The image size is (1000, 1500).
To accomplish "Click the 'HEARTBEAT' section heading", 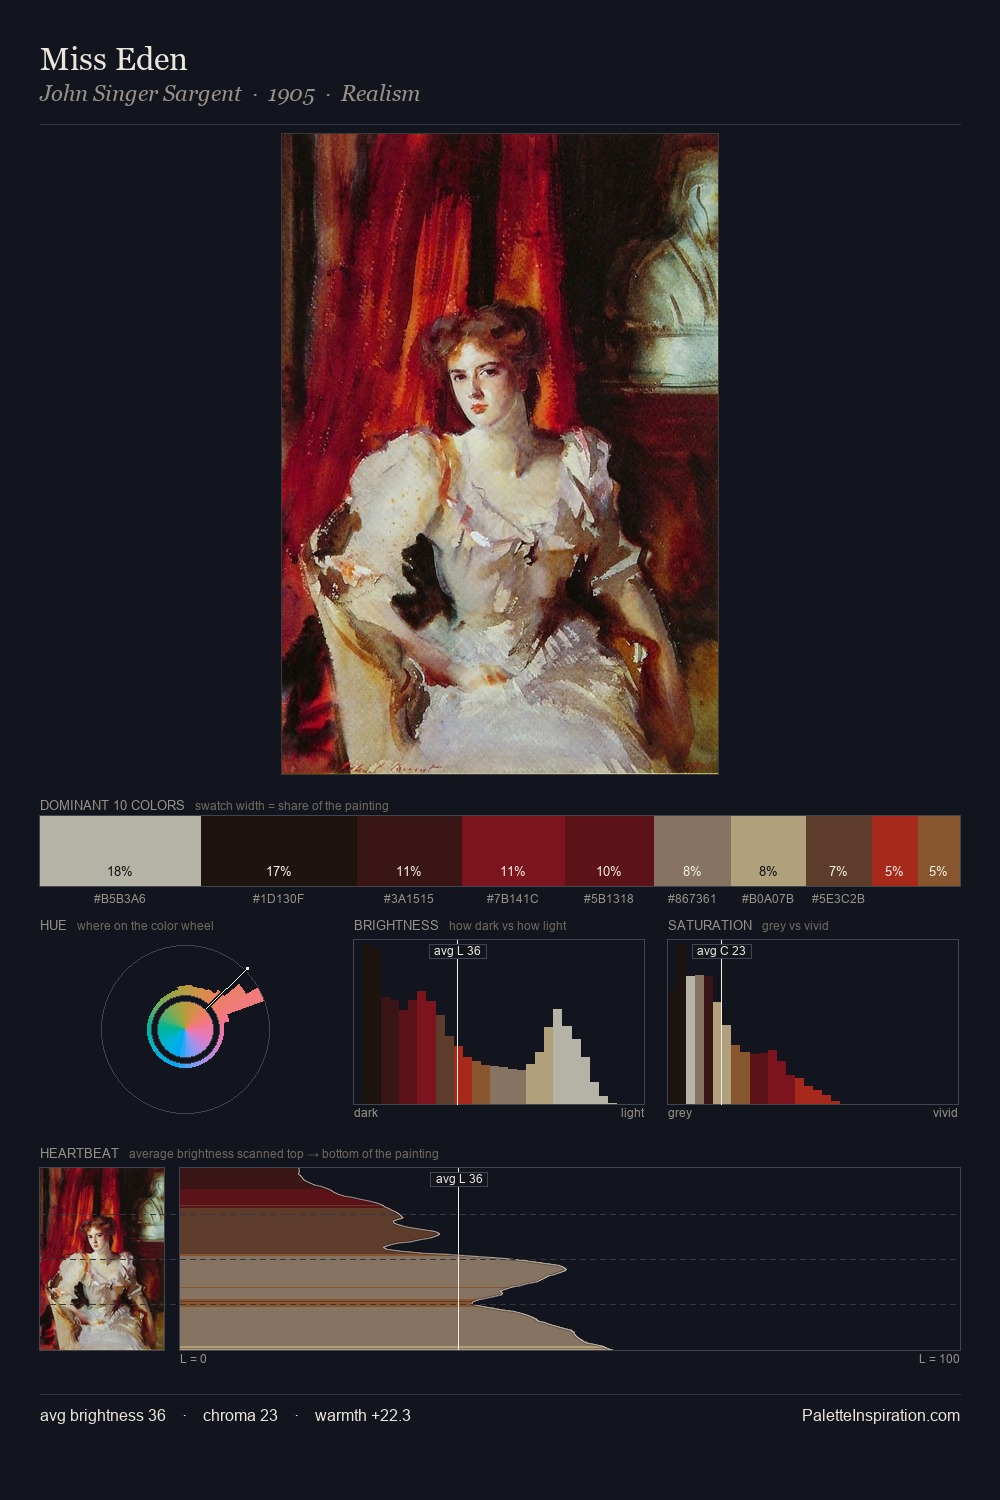I will tap(79, 1153).
